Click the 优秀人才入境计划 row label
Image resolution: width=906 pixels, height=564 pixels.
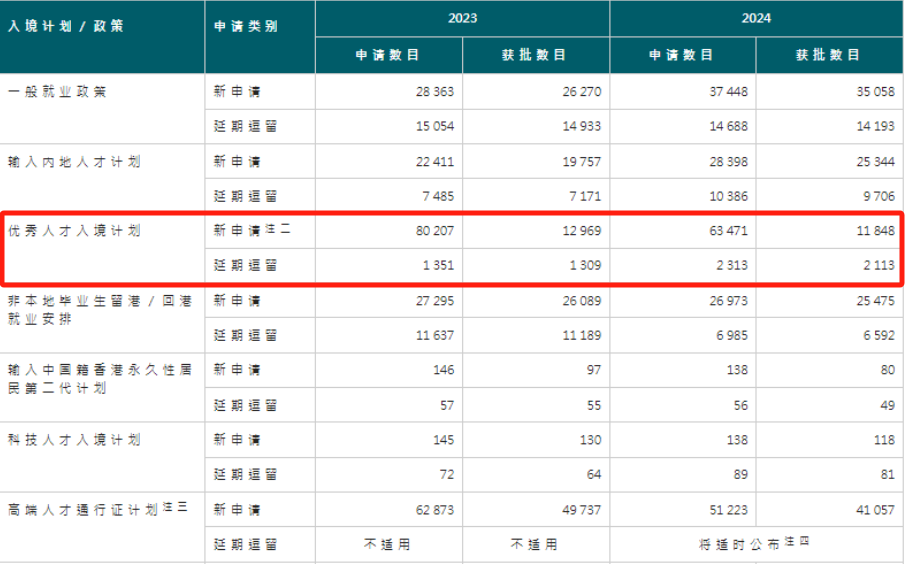pos(73,231)
